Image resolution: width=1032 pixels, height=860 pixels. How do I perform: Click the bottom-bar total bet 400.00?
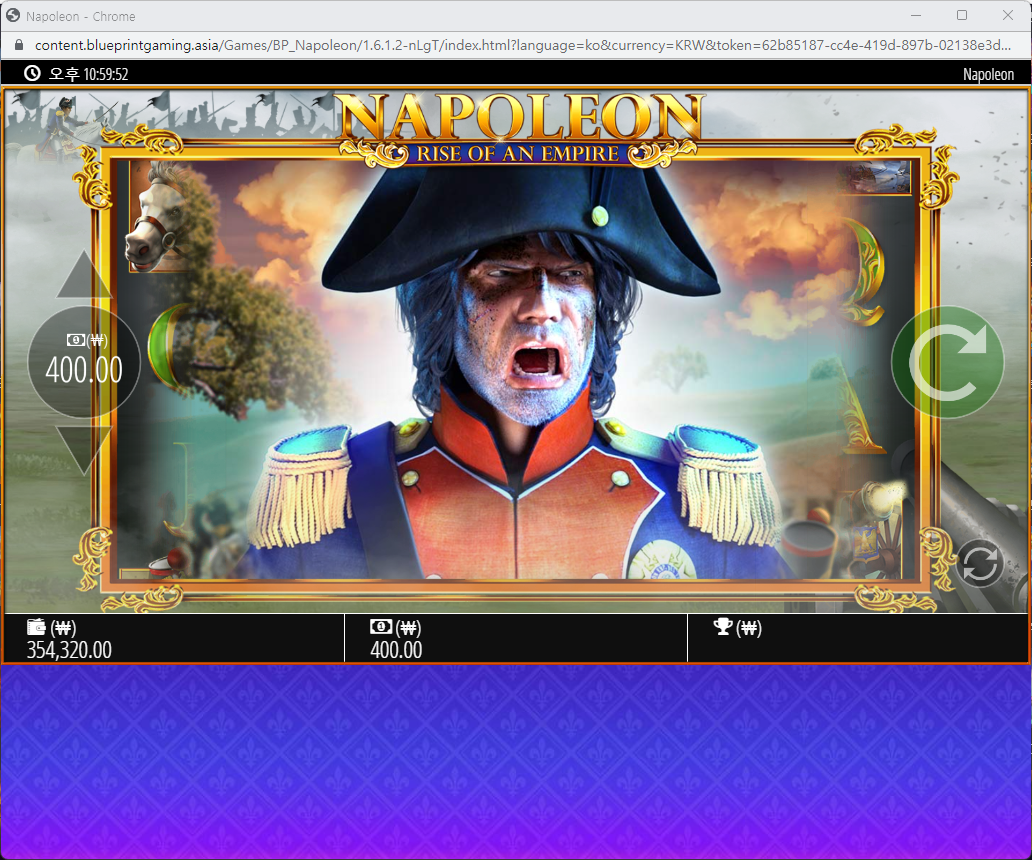396,650
